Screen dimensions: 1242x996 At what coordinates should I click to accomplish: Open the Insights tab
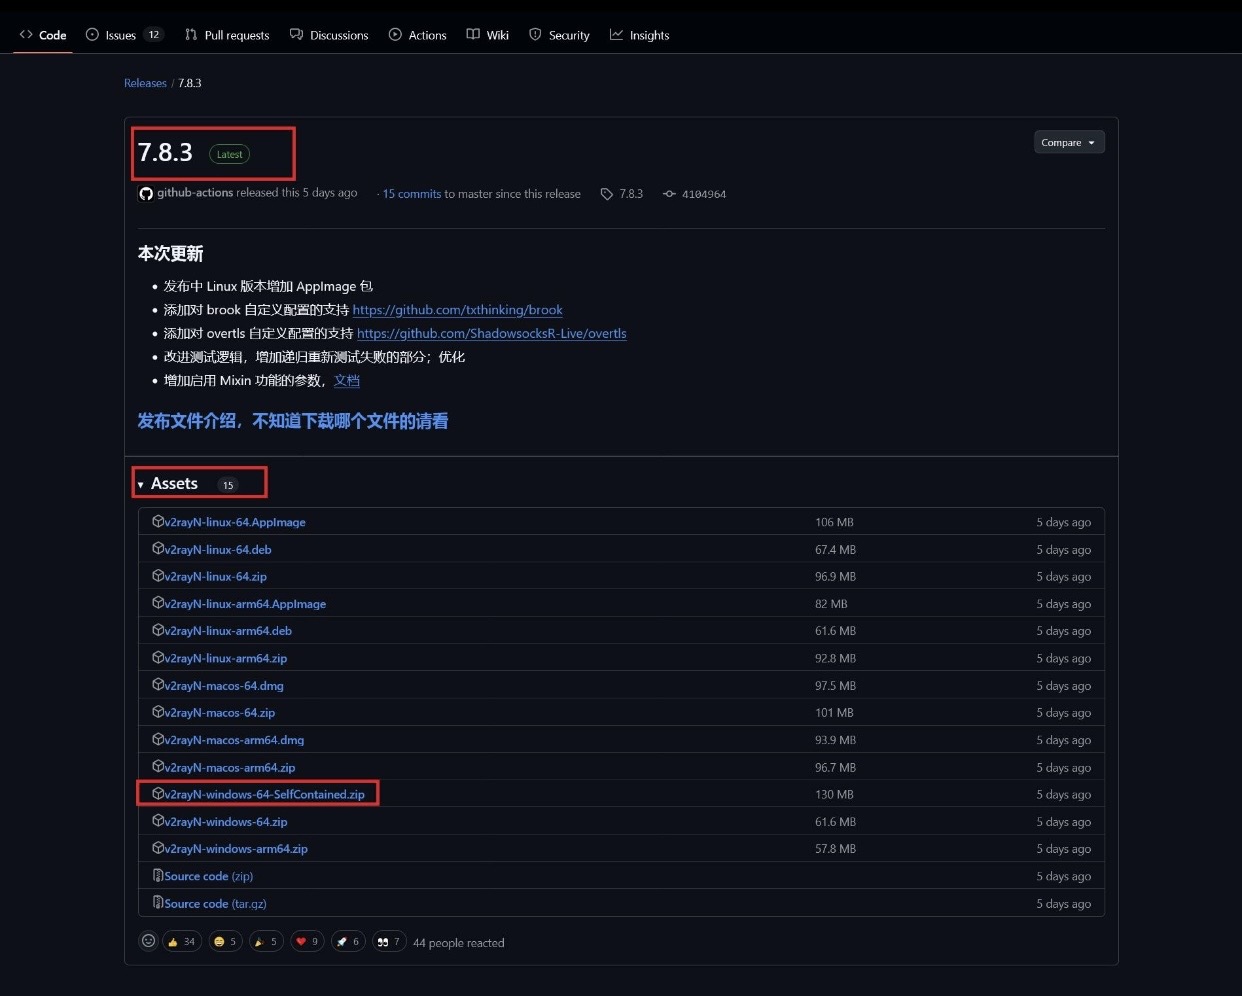pyautogui.click(x=639, y=35)
